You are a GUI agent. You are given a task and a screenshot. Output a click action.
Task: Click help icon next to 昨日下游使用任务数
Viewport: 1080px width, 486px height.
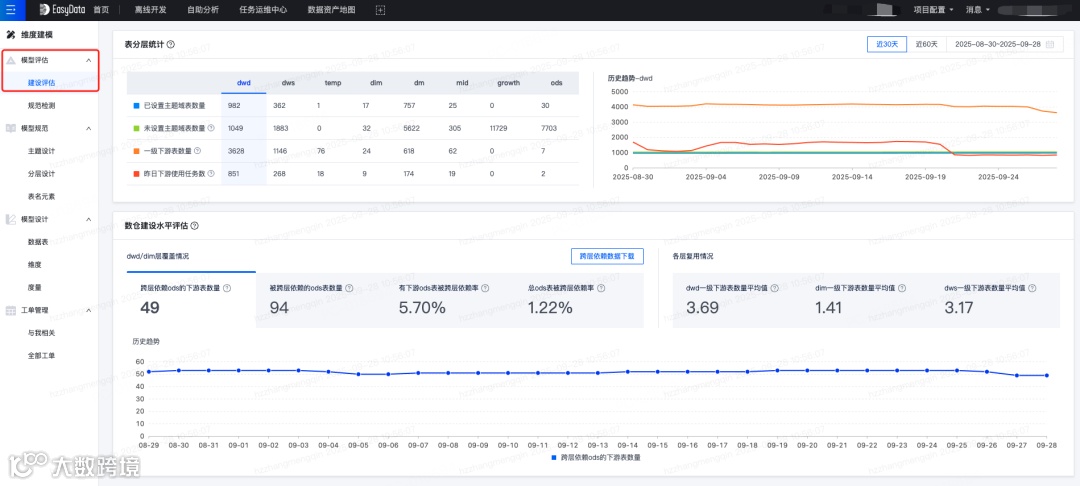211,173
